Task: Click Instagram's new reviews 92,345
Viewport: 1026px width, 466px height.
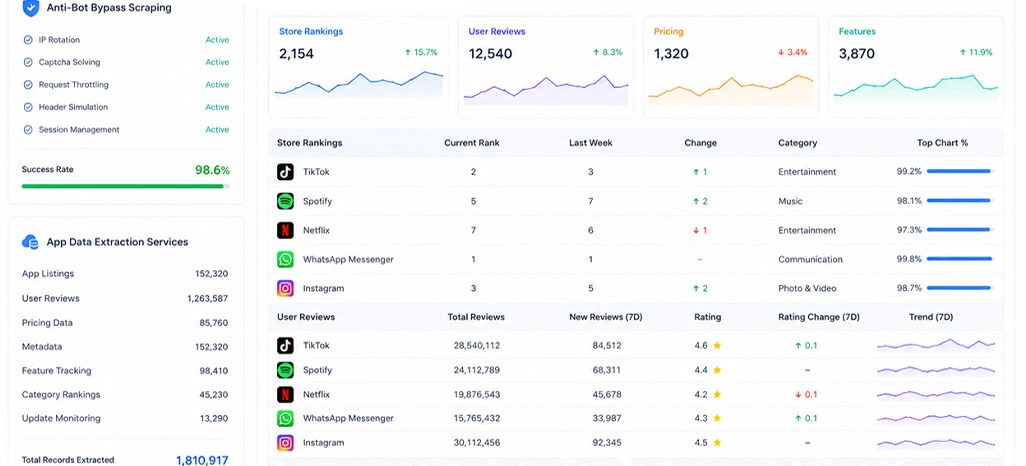Action: 606,442
